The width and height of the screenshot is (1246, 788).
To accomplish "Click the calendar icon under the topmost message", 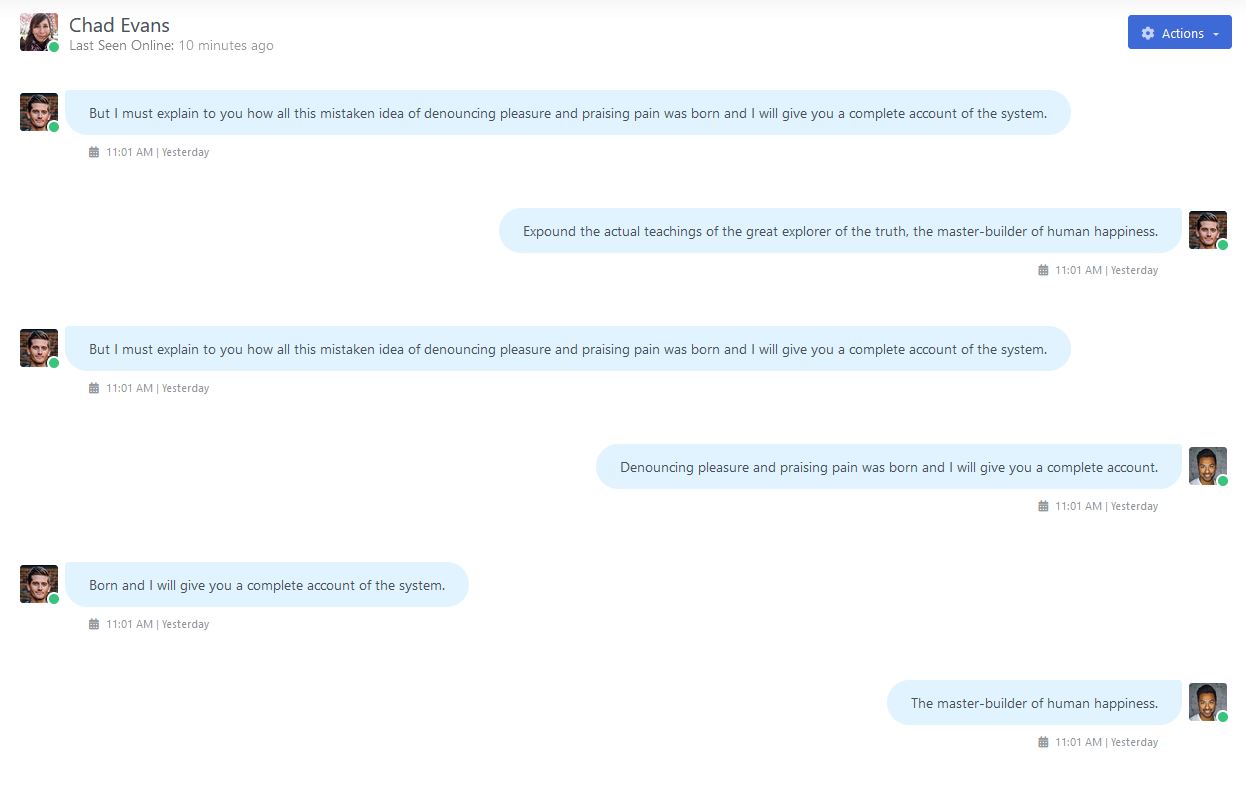I will point(94,152).
